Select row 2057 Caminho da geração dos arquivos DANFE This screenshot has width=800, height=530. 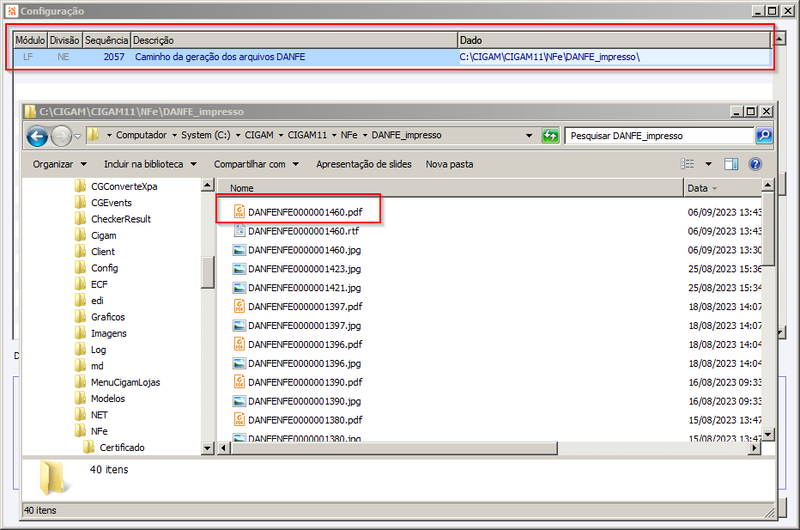point(392,57)
